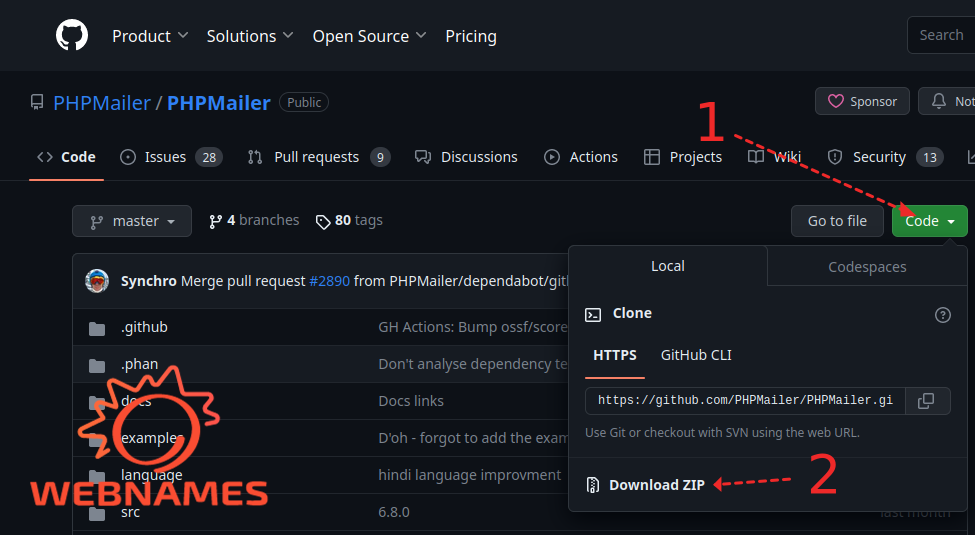Click the Go to file button

(837, 221)
